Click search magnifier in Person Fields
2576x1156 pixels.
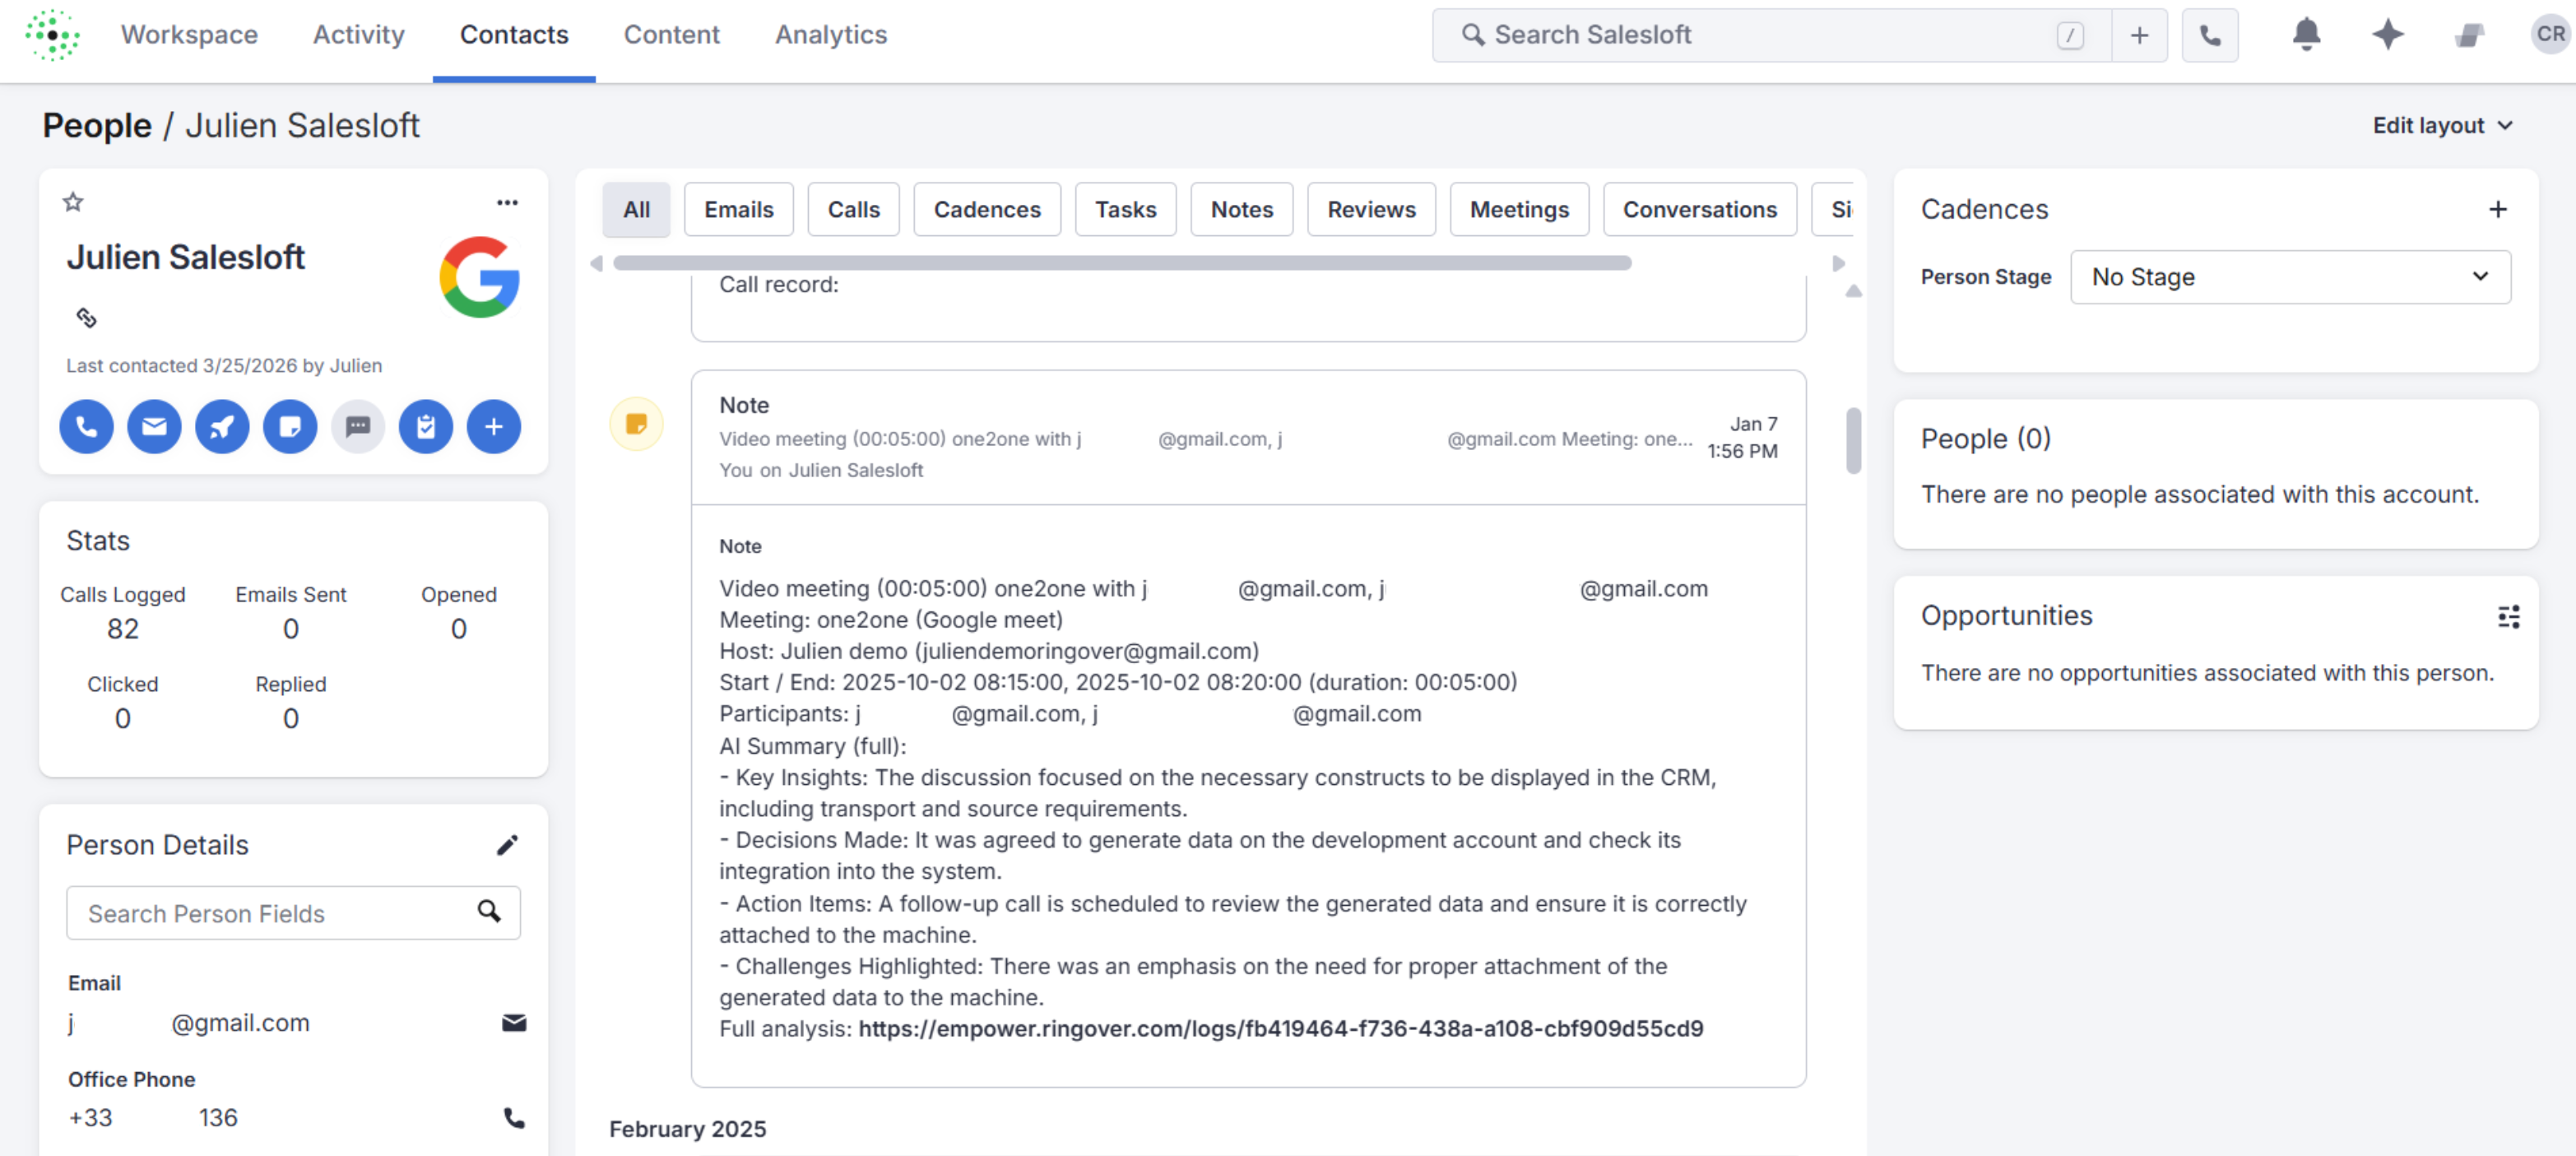pyautogui.click(x=489, y=912)
